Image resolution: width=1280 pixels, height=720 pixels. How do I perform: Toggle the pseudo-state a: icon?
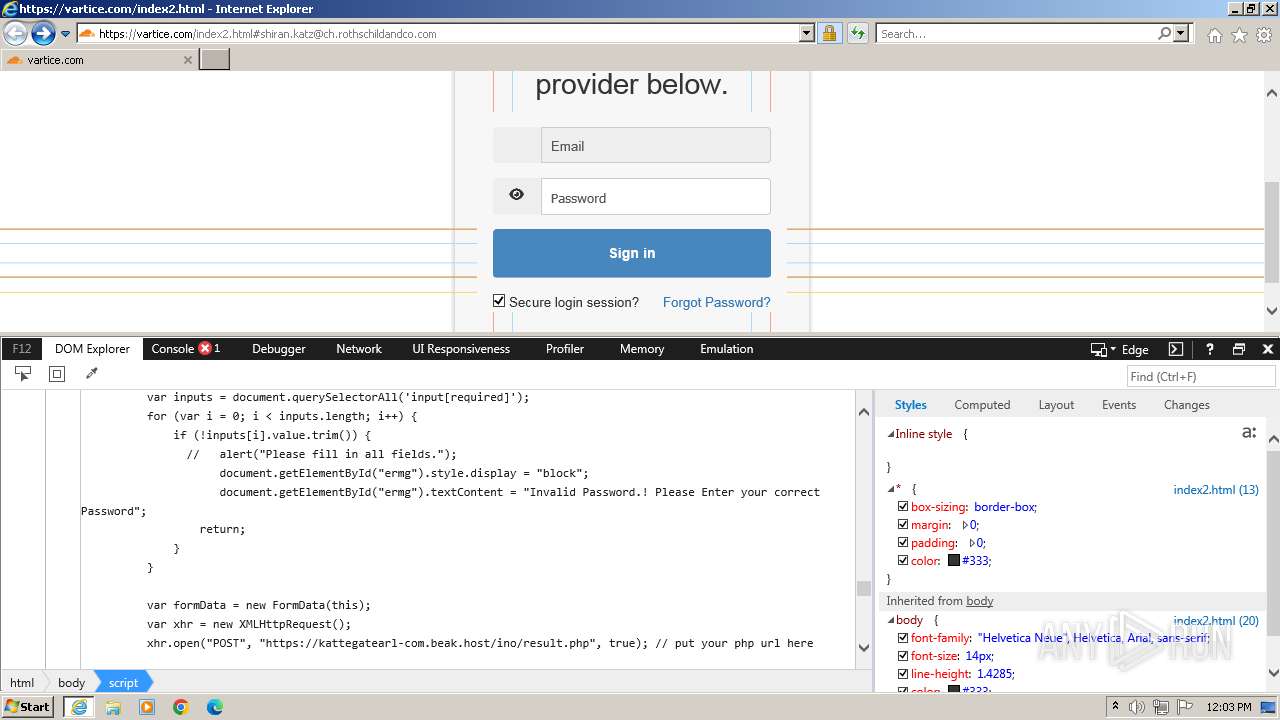tap(1249, 433)
